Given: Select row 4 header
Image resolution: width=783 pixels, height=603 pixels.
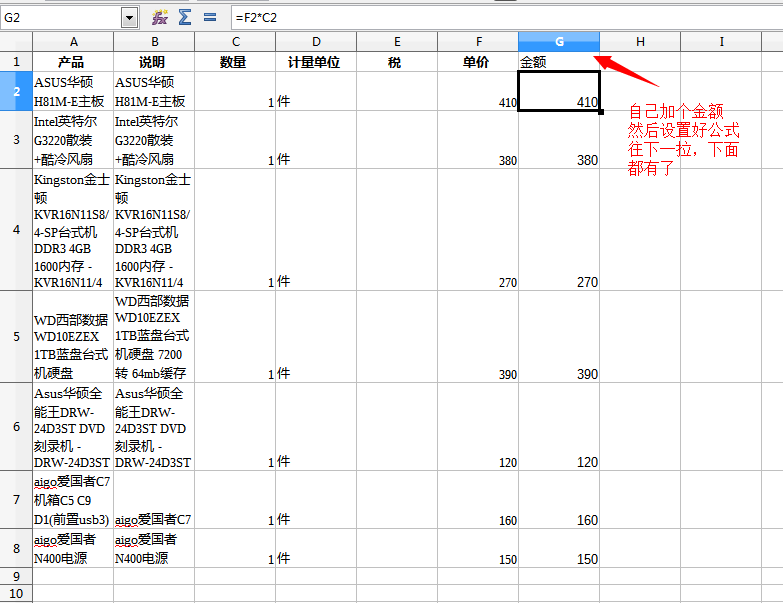Looking at the screenshot, I should 16,230.
